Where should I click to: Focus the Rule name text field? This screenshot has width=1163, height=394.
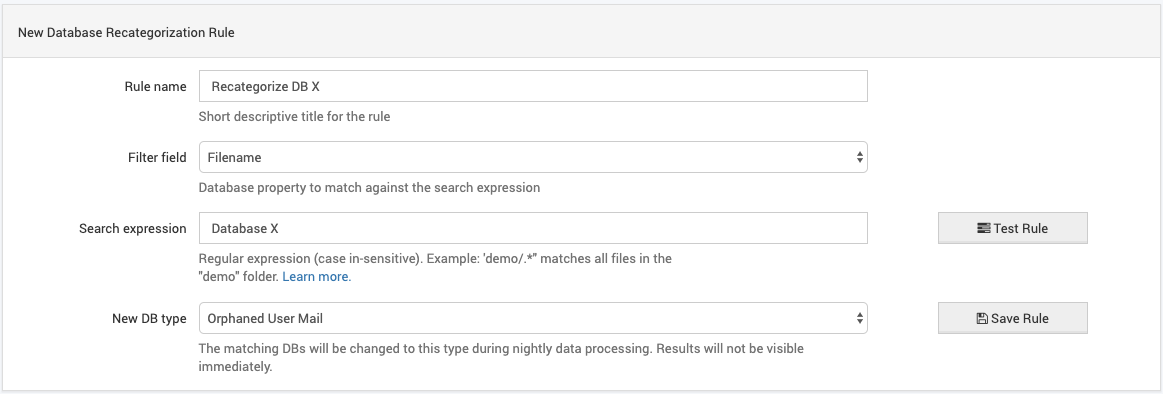pyautogui.click(x=533, y=86)
